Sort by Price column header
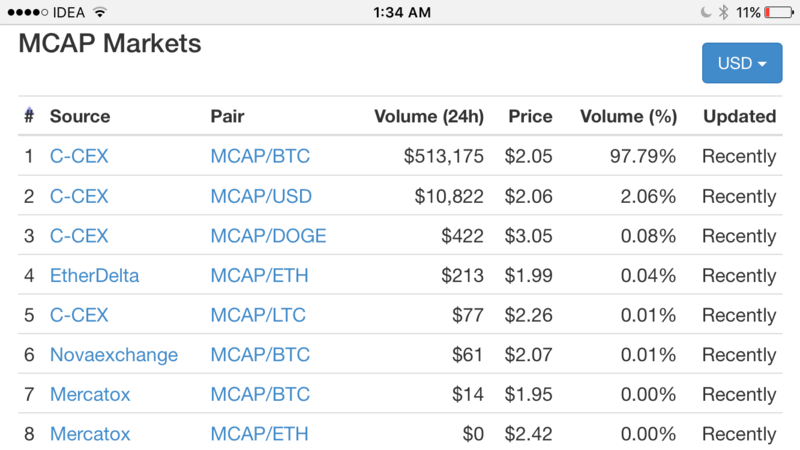800x450 pixels. (529, 116)
